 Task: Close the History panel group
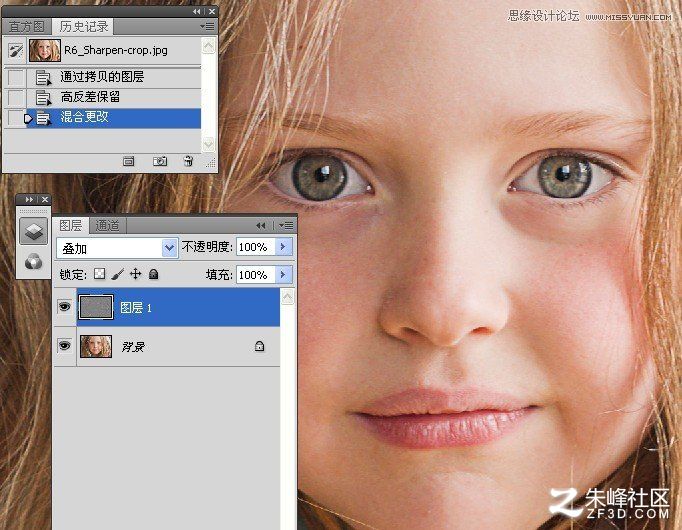[x=212, y=12]
